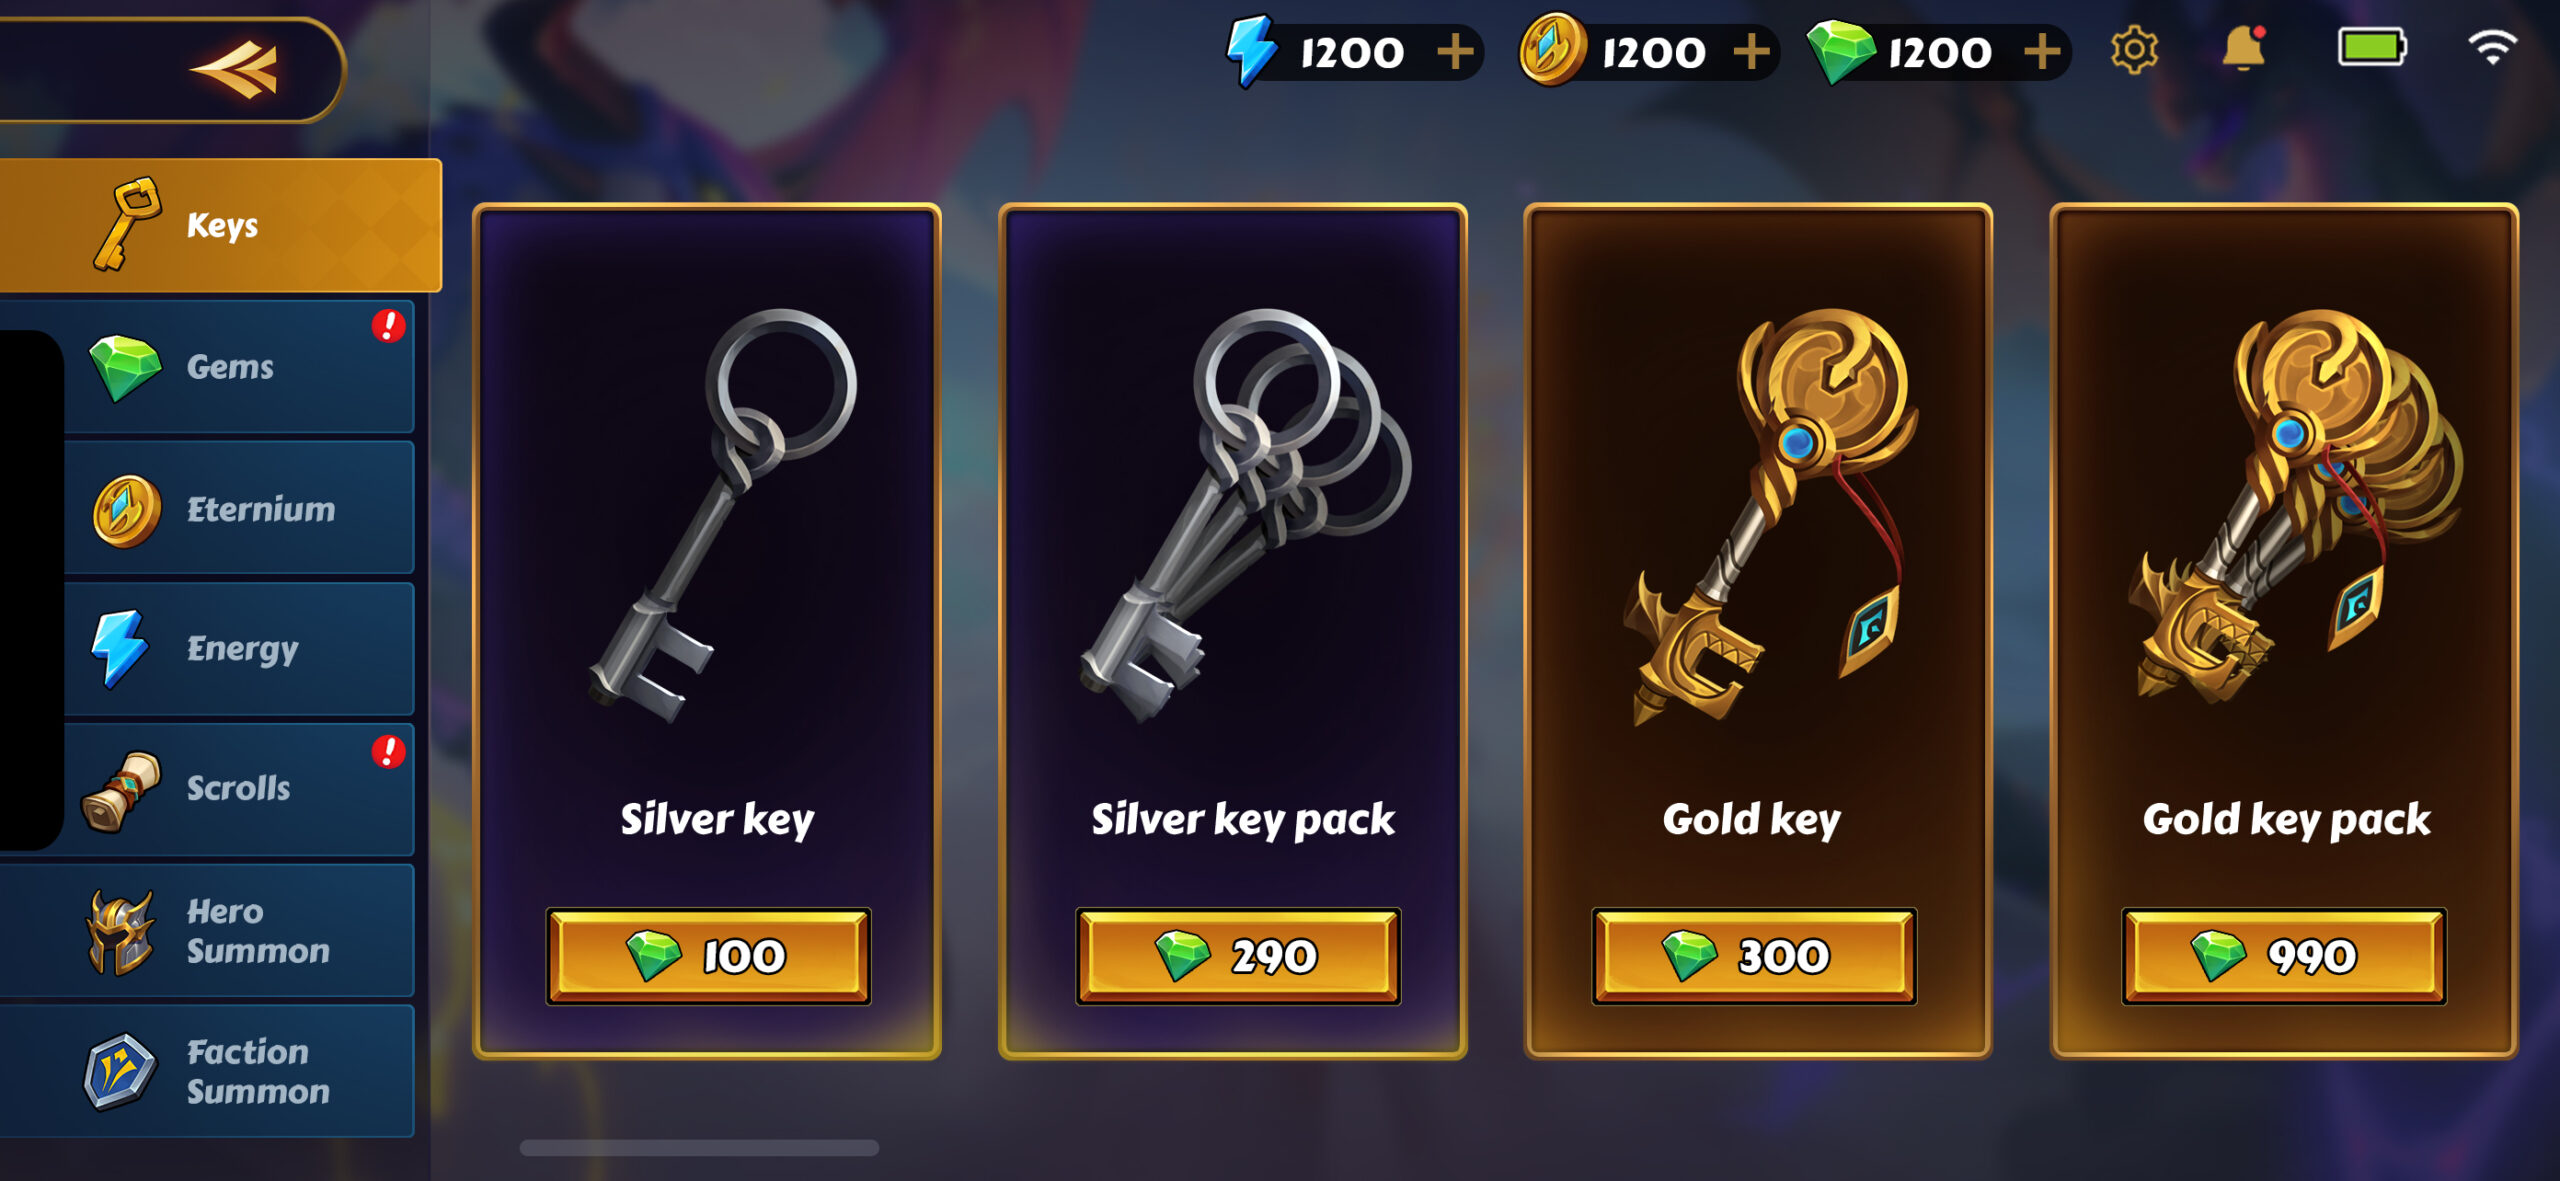Open the notifications bell icon
This screenshot has height=1181, width=2560.
click(2244, 48)
